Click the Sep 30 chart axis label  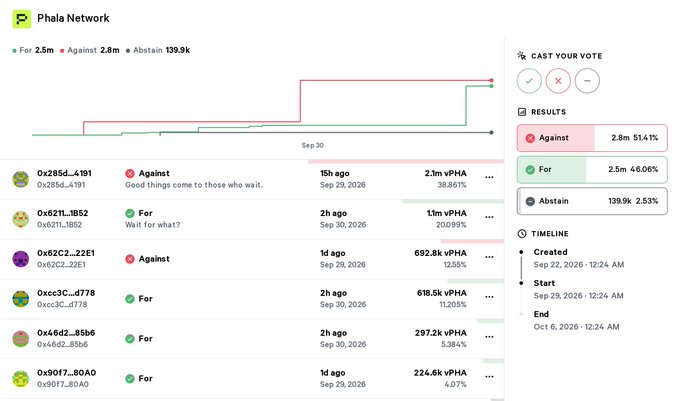pyautogui.click(x=313, y=145)
